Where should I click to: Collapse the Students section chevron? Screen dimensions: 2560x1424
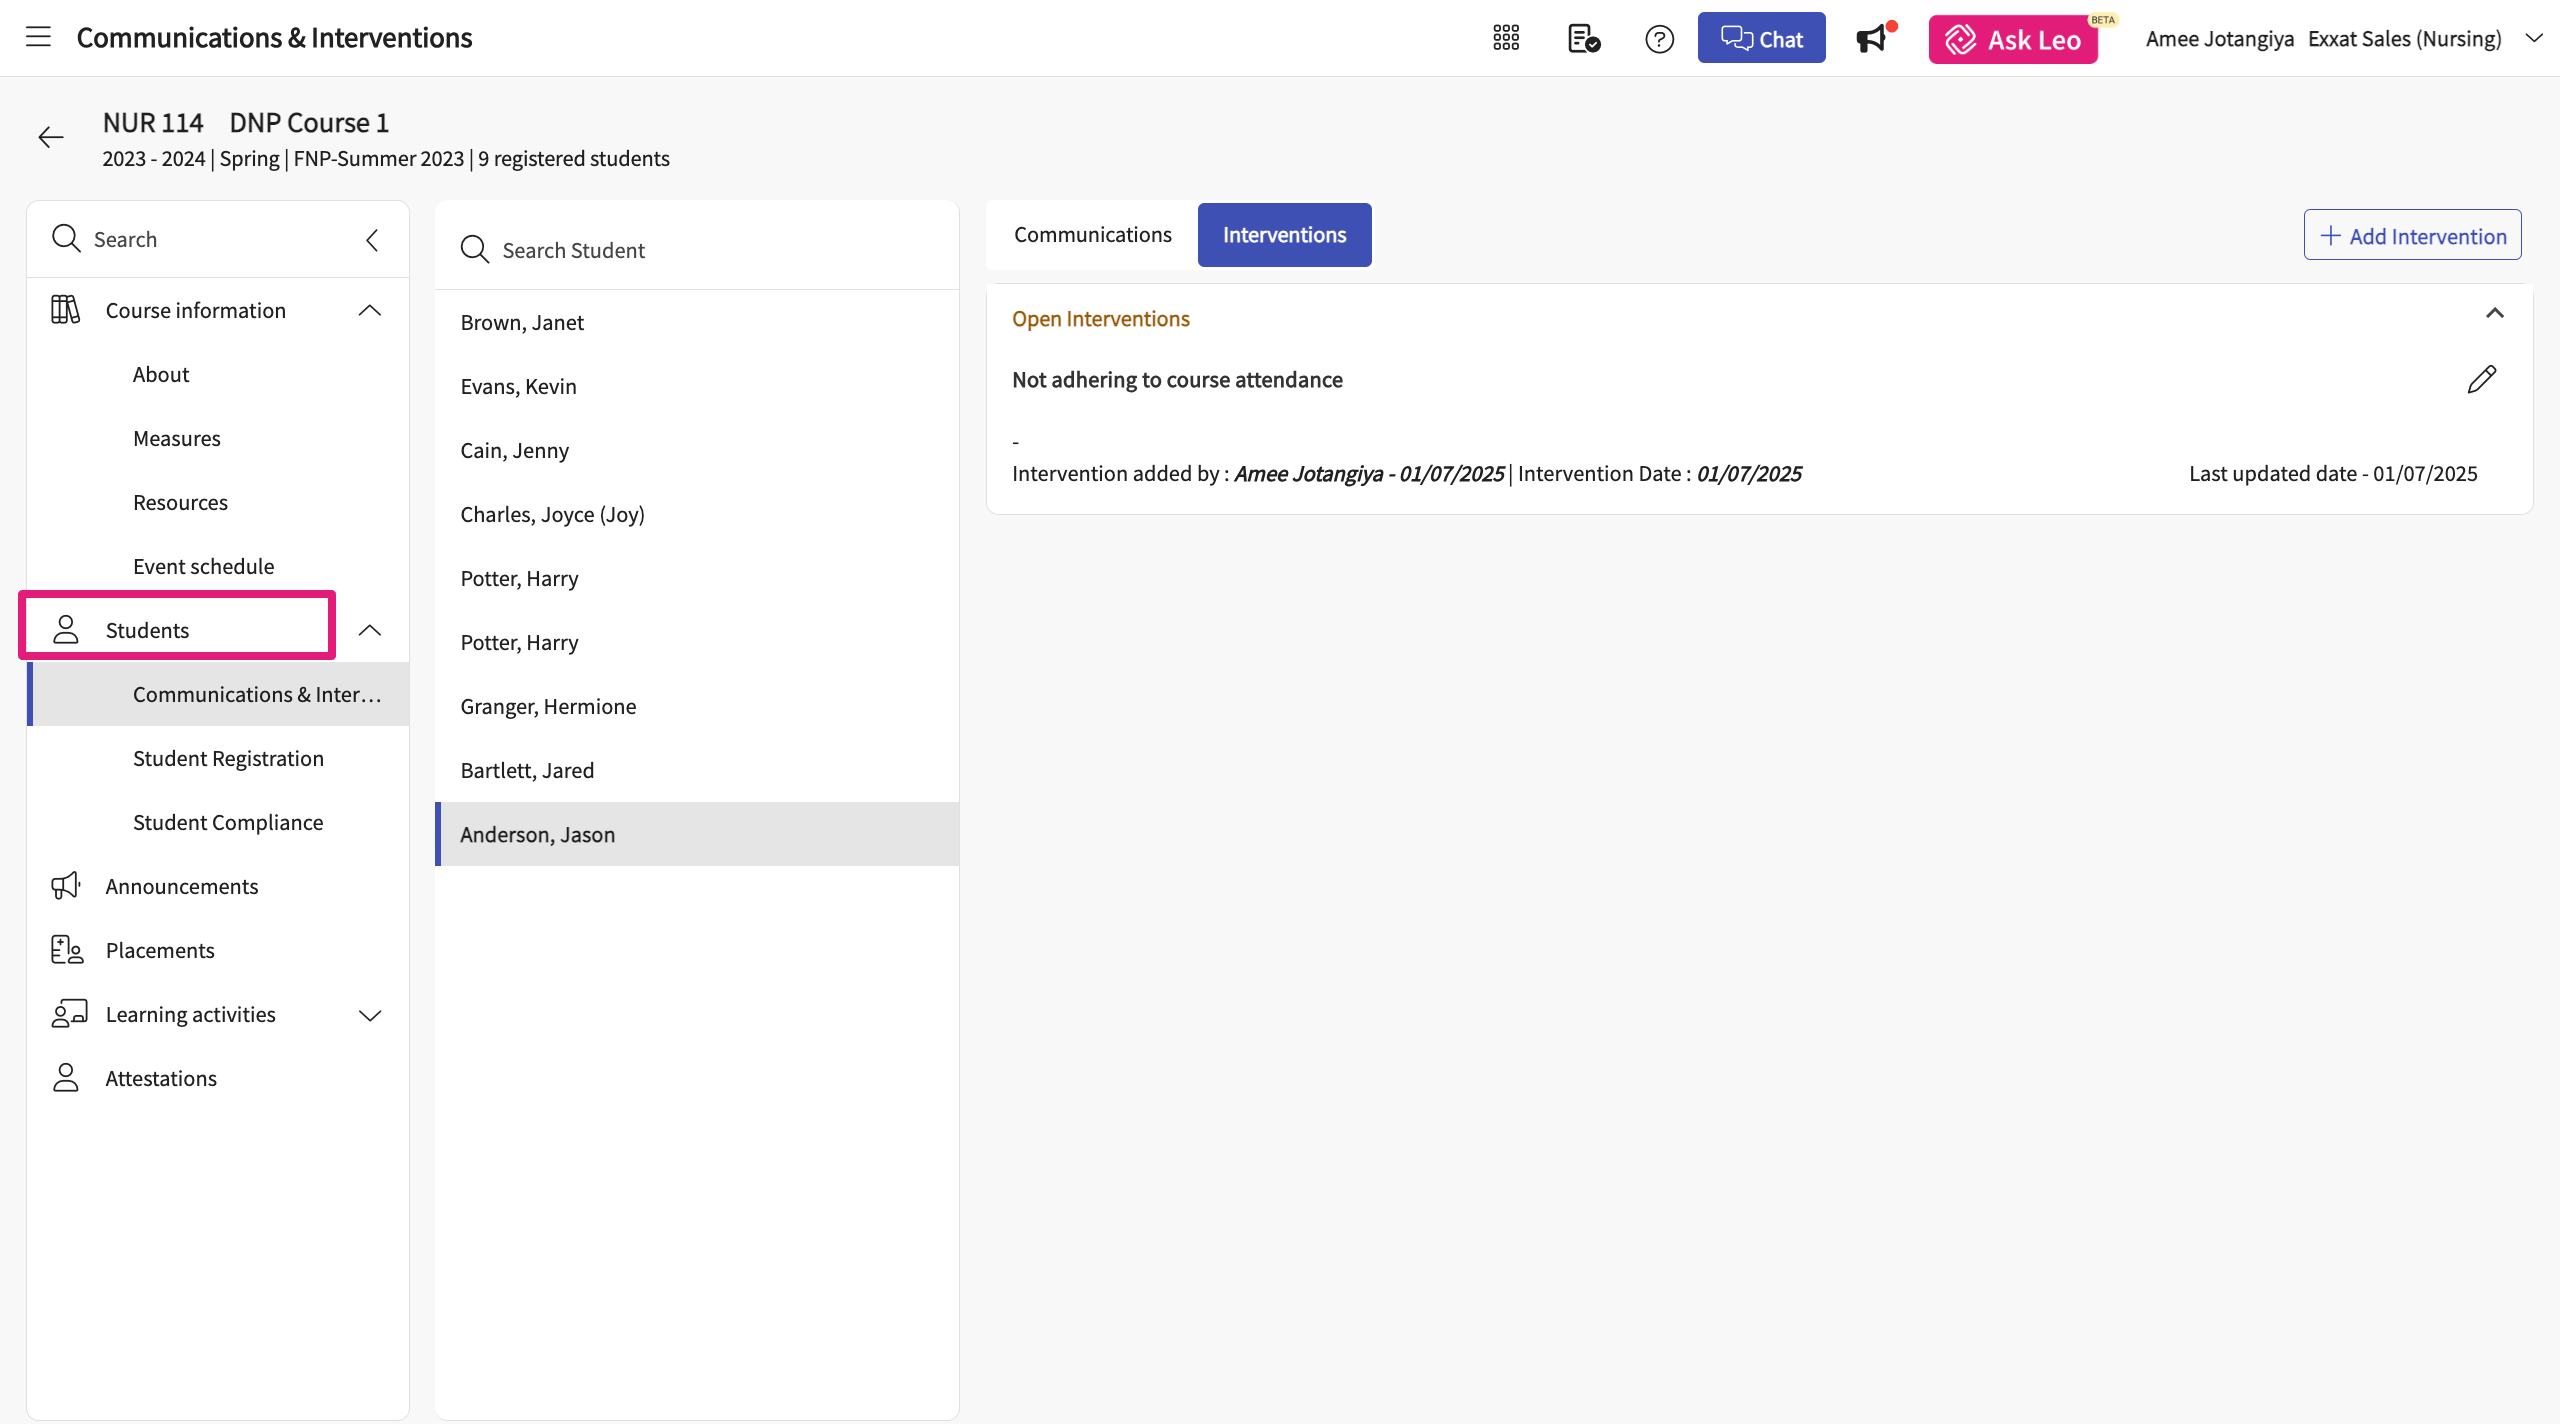370,630
